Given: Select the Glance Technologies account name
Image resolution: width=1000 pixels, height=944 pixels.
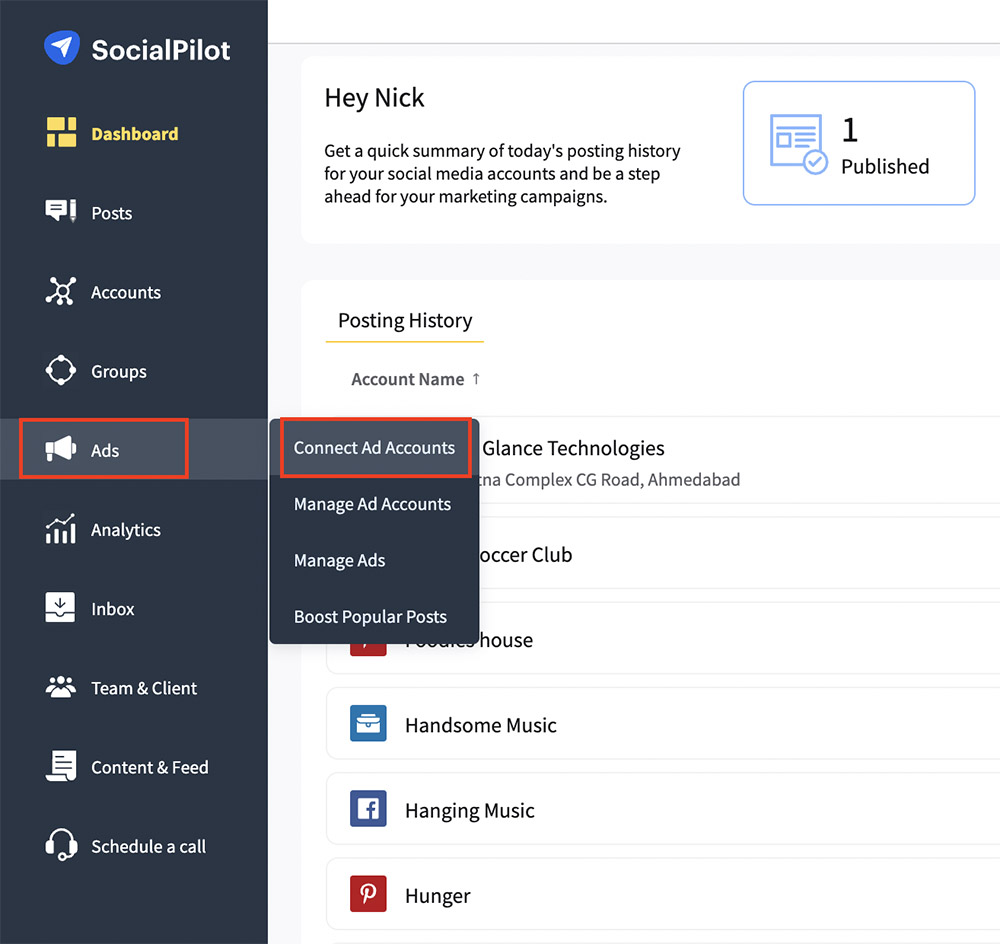Looking at the screenshot, I should [573, 448].
